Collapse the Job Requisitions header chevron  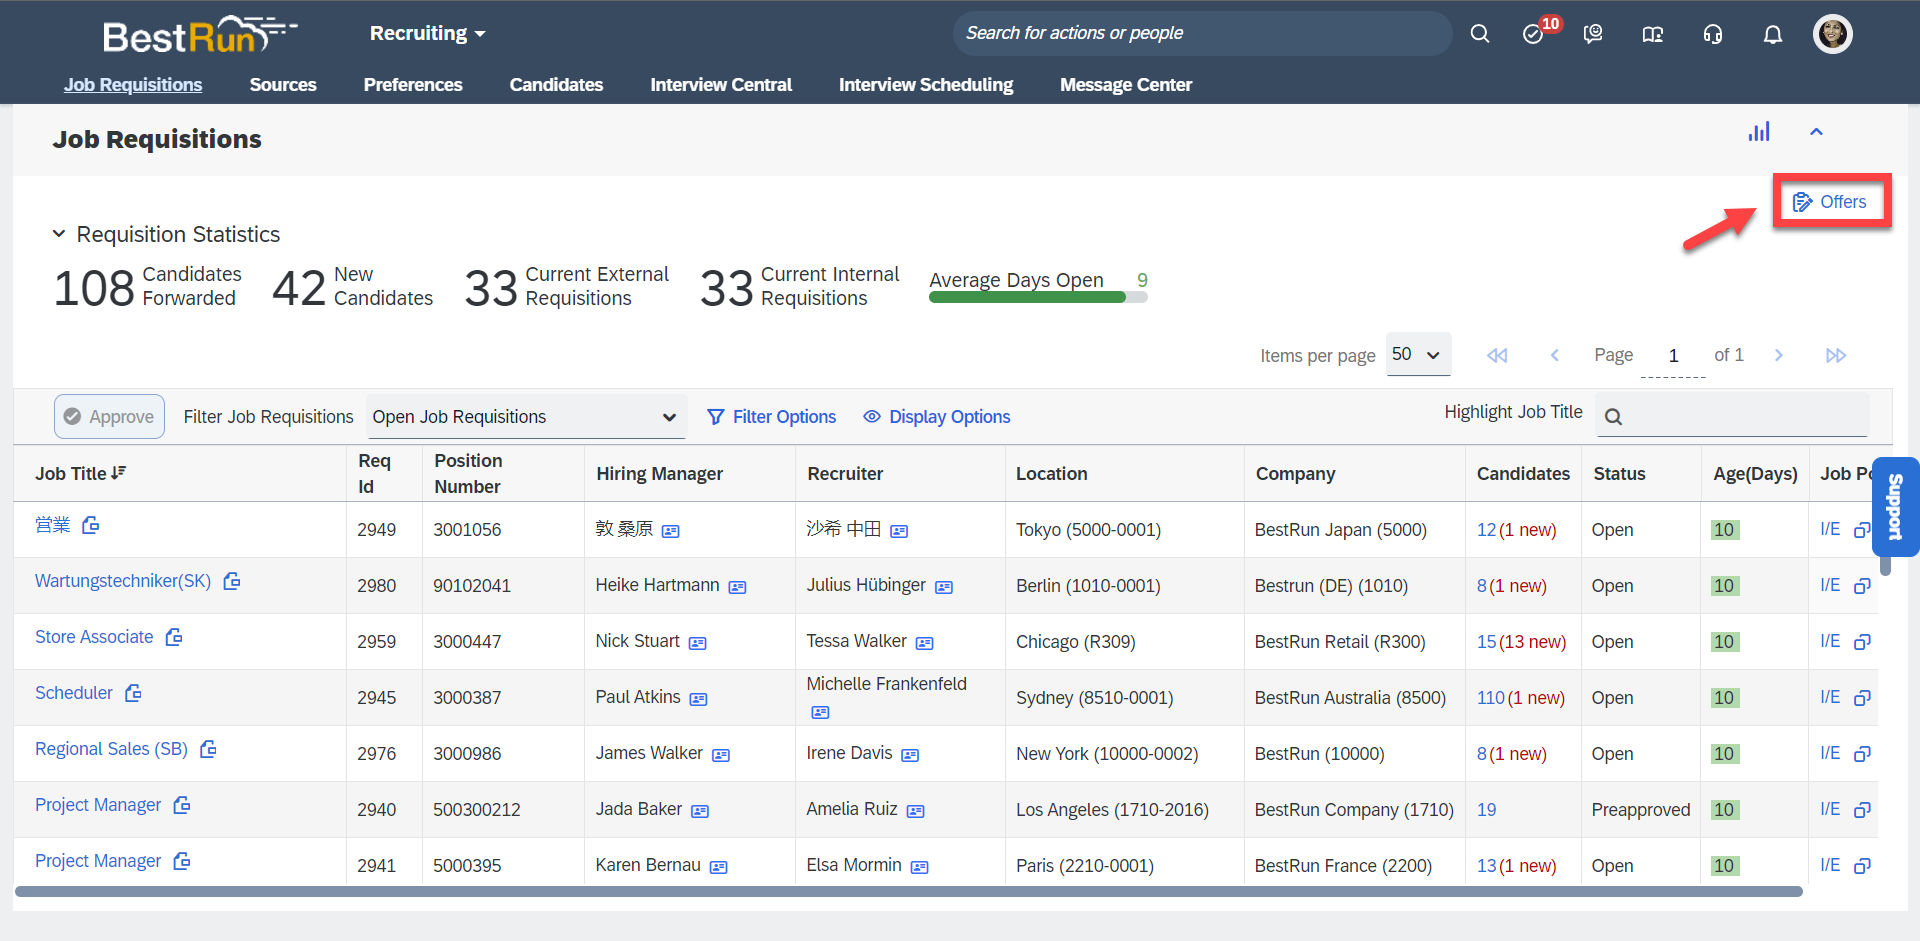pos(1817,132)
